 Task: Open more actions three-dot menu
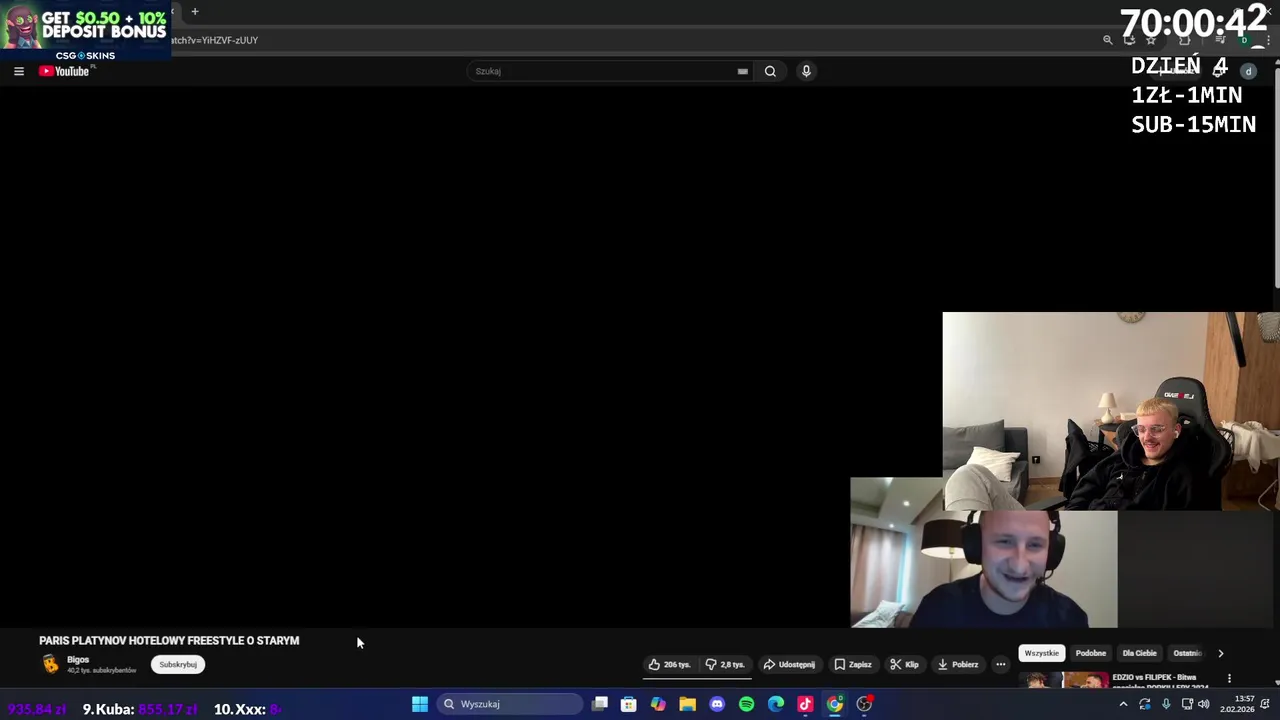(x=1000, y=664)
